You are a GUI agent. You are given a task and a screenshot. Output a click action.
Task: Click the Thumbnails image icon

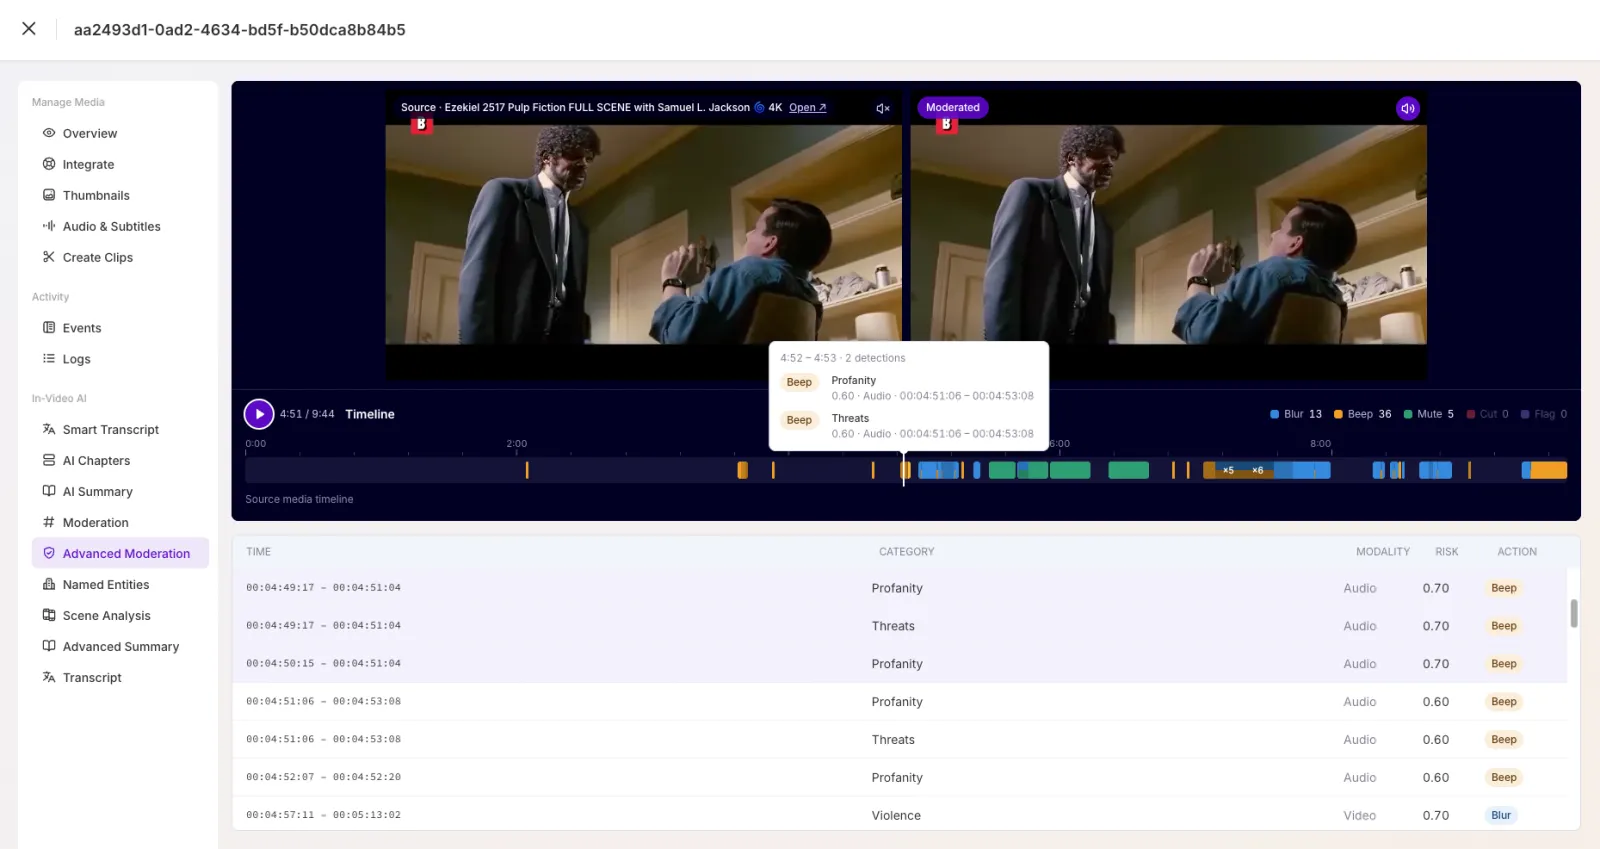pos(48,195)
